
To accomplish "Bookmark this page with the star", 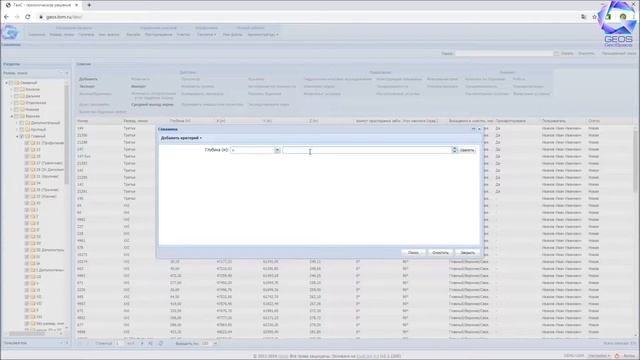I will (x=594, y=17).
